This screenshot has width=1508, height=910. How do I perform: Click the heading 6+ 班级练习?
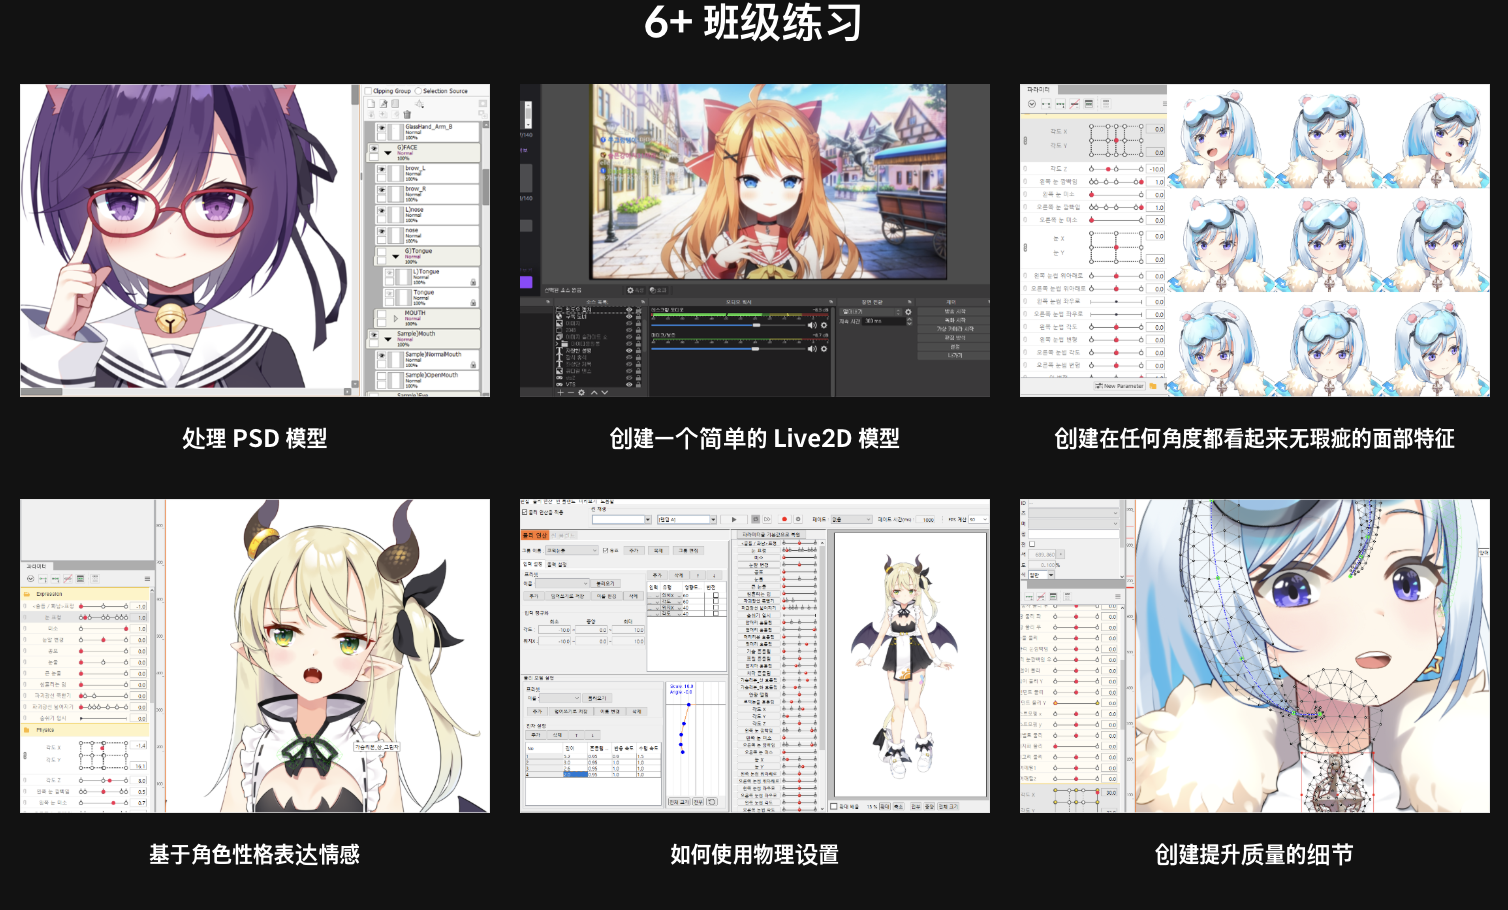(x=754, y=22)
